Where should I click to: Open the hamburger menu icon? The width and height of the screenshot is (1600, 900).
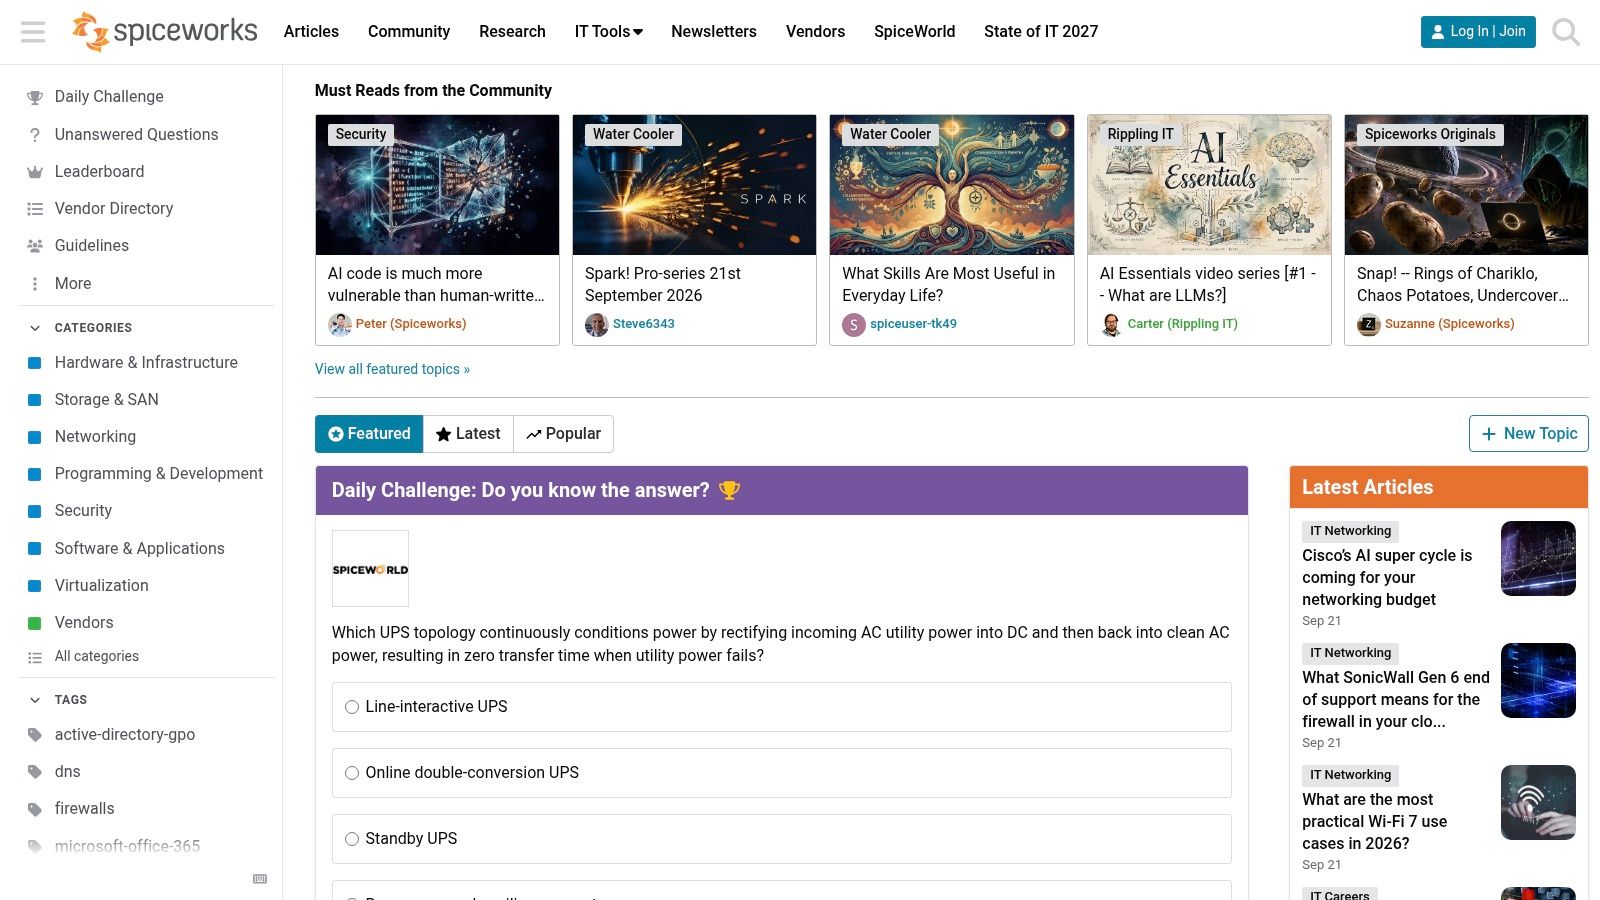[x=33, y=32]
